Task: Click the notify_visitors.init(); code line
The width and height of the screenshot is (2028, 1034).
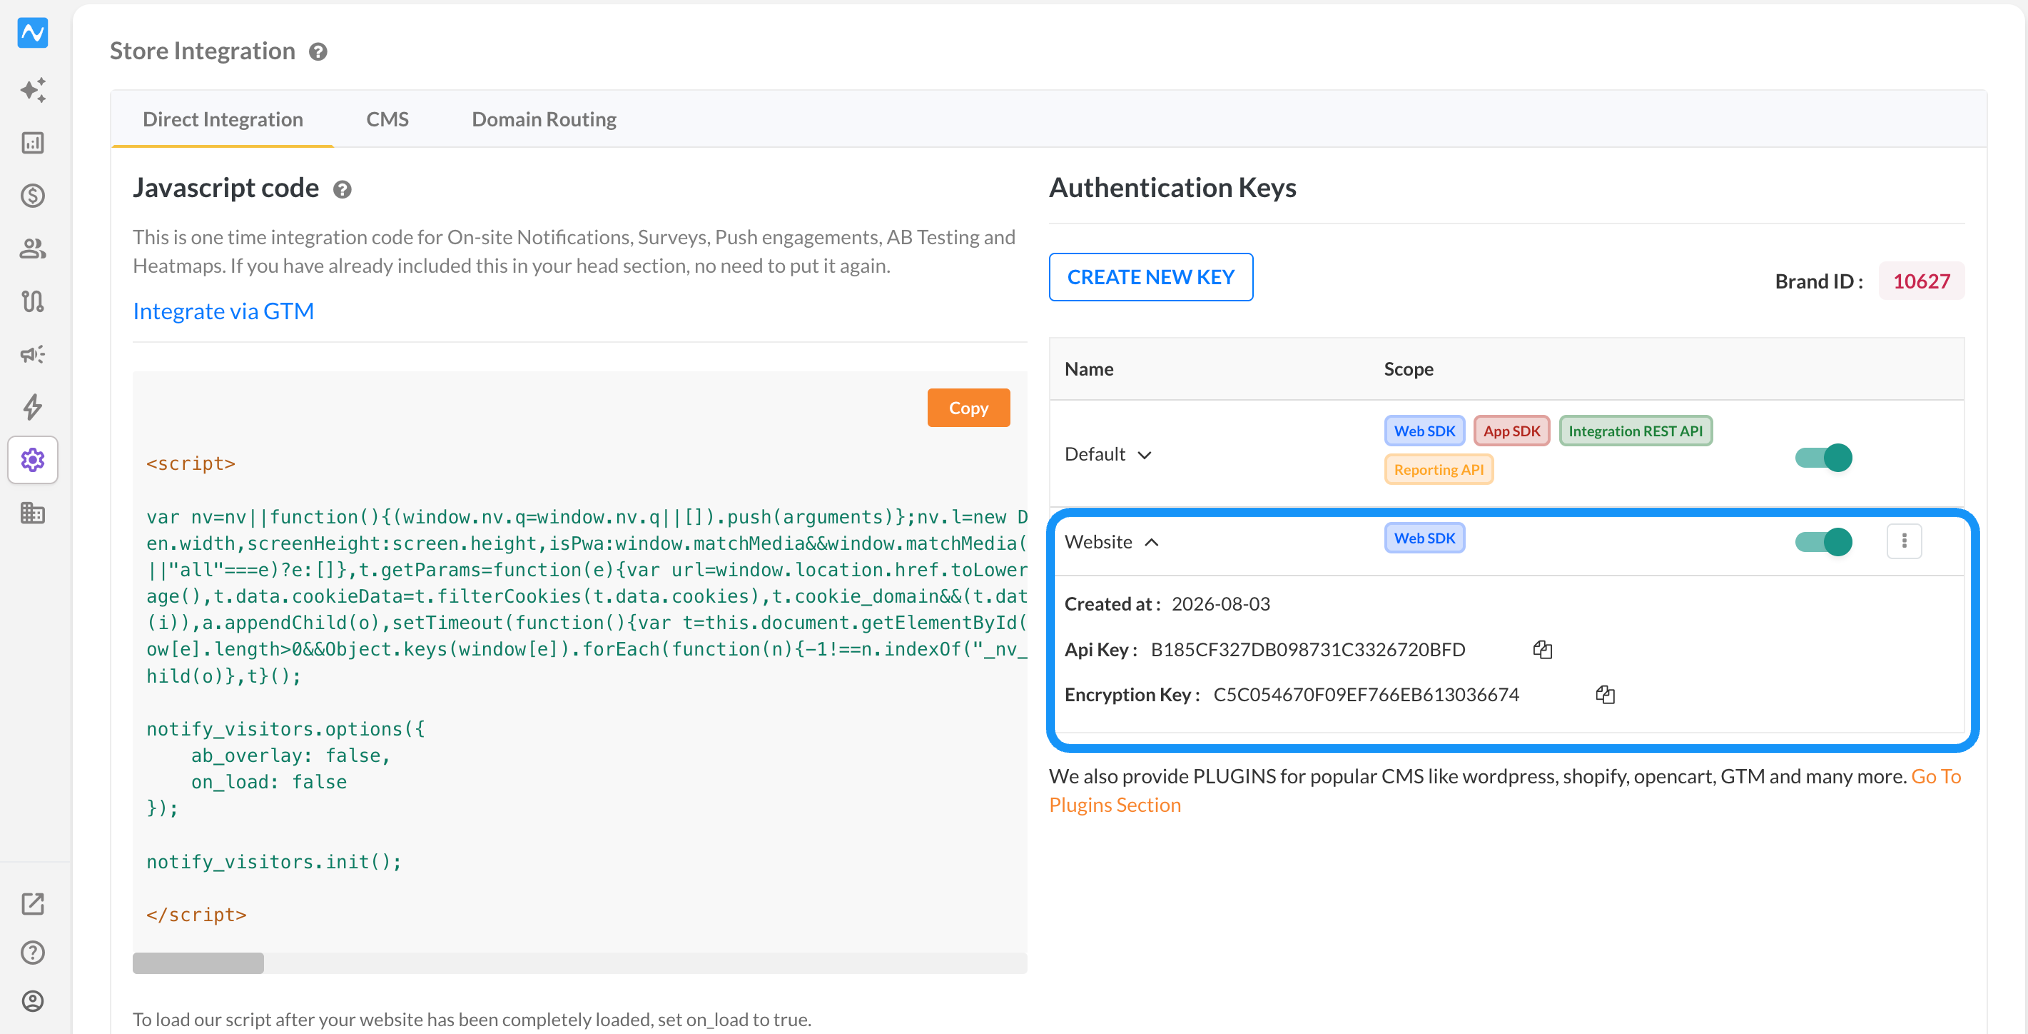Action: coord(274,862)
